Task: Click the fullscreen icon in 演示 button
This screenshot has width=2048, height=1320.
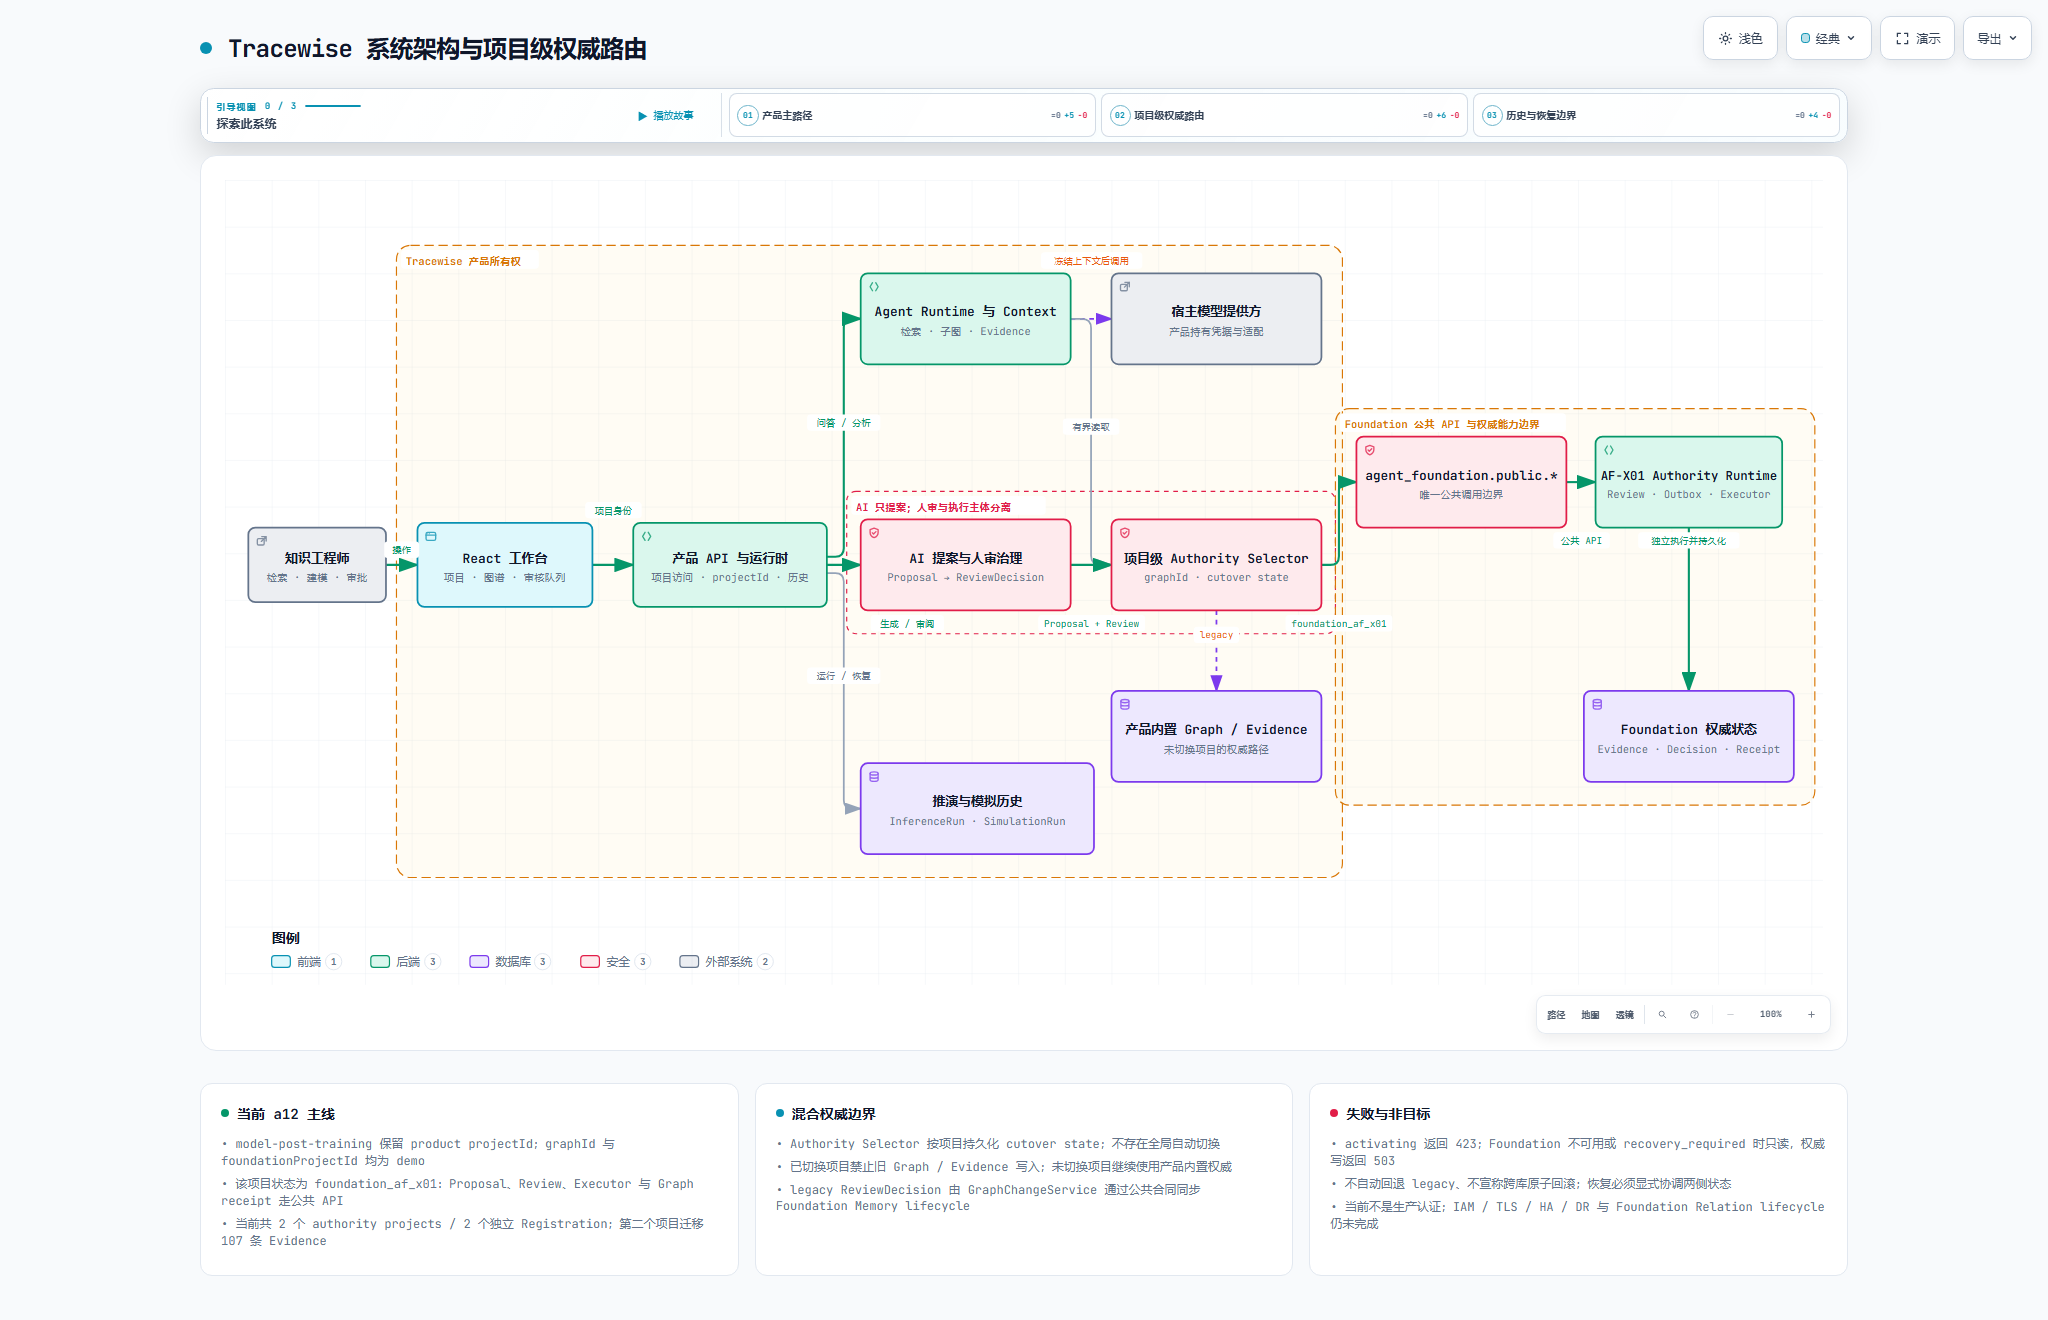Action: [1902, 39]
